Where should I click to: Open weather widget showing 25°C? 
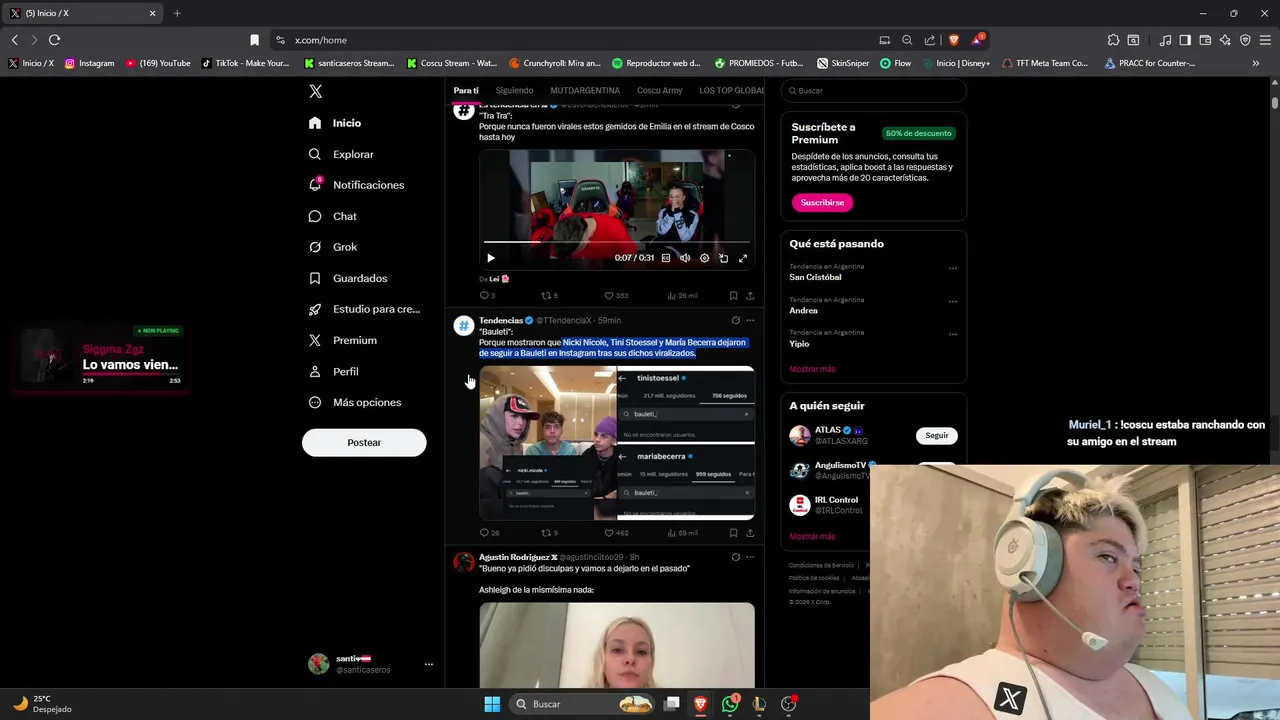42,704
